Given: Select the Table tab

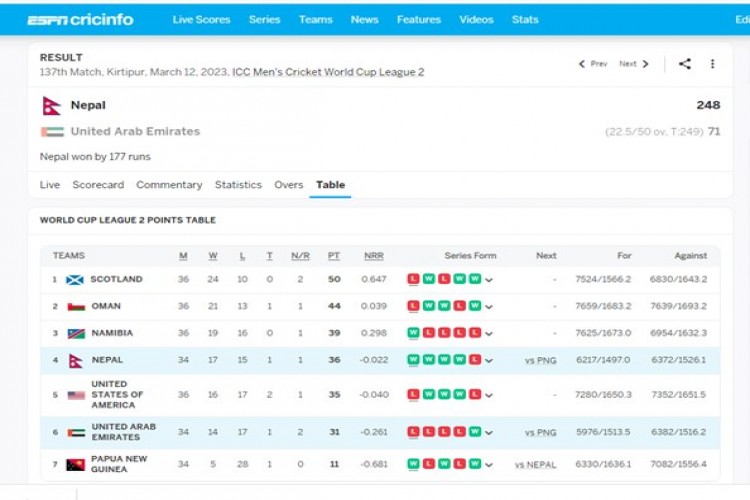Looking at the screenshot, I should pos(331,185).
